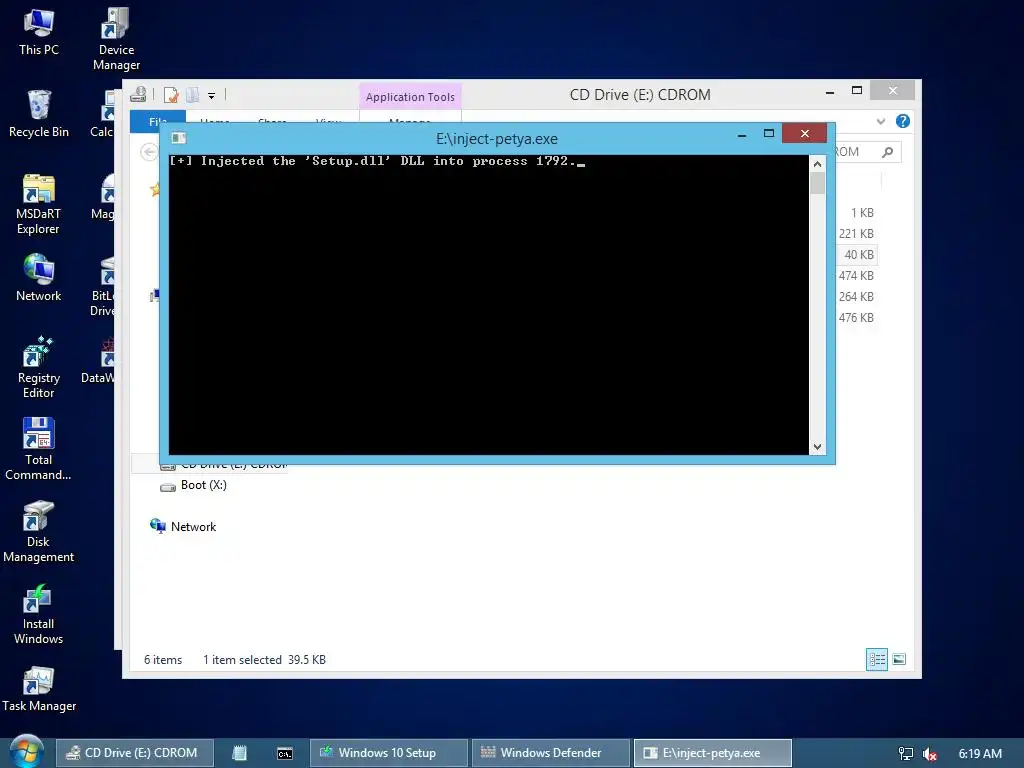Expand the Explorer ribbon chevron

881,121
